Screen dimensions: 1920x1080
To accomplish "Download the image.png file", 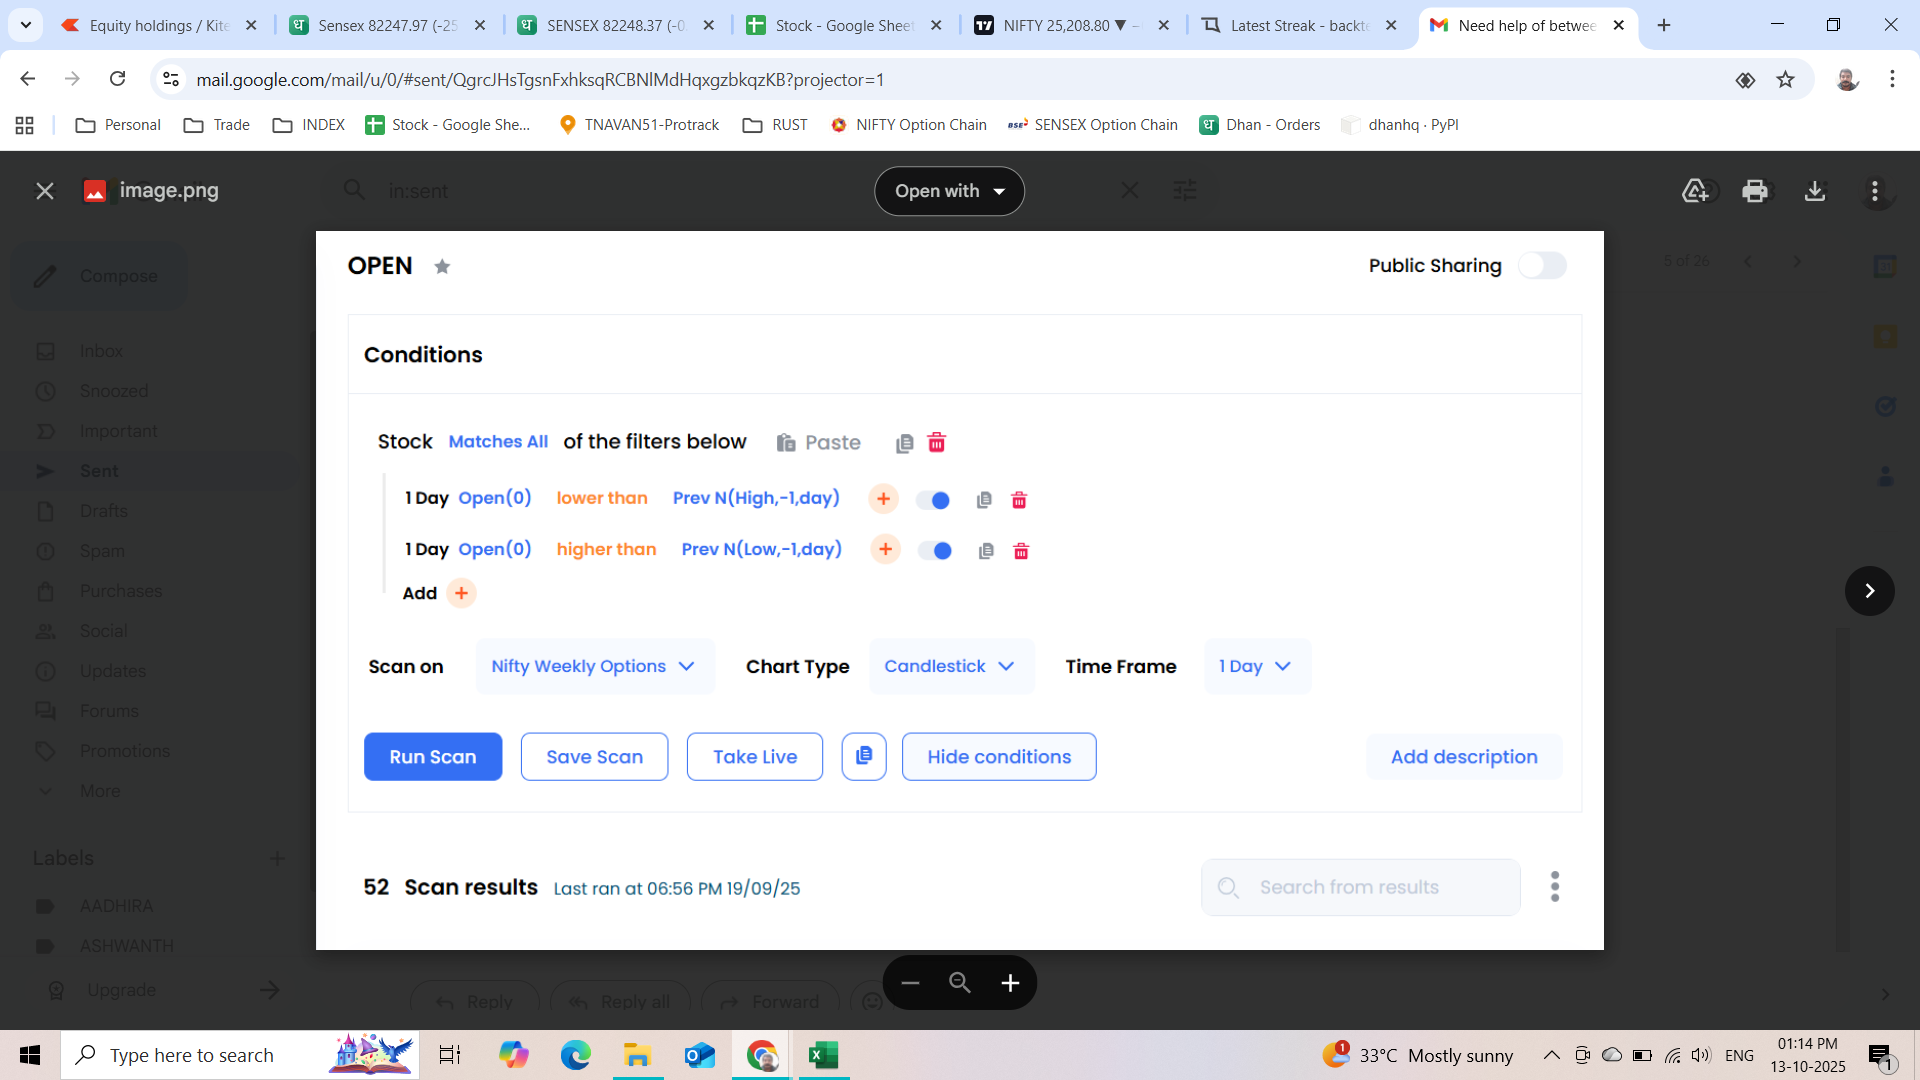I will (x=1814, y=191).
